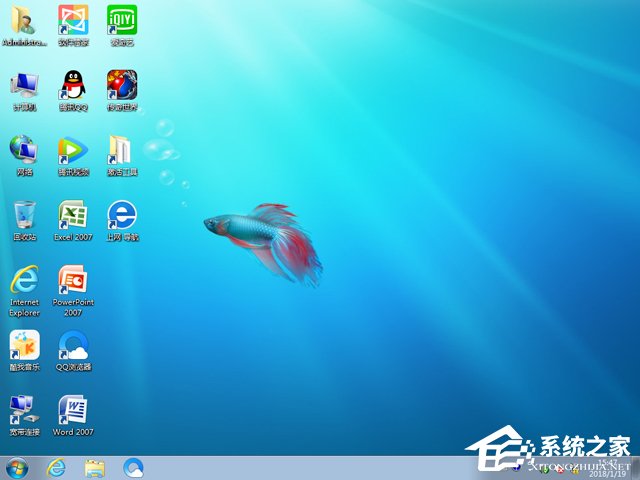
Task: Launch the iQIYI desktop shortcut
Action: click(122, 21)
